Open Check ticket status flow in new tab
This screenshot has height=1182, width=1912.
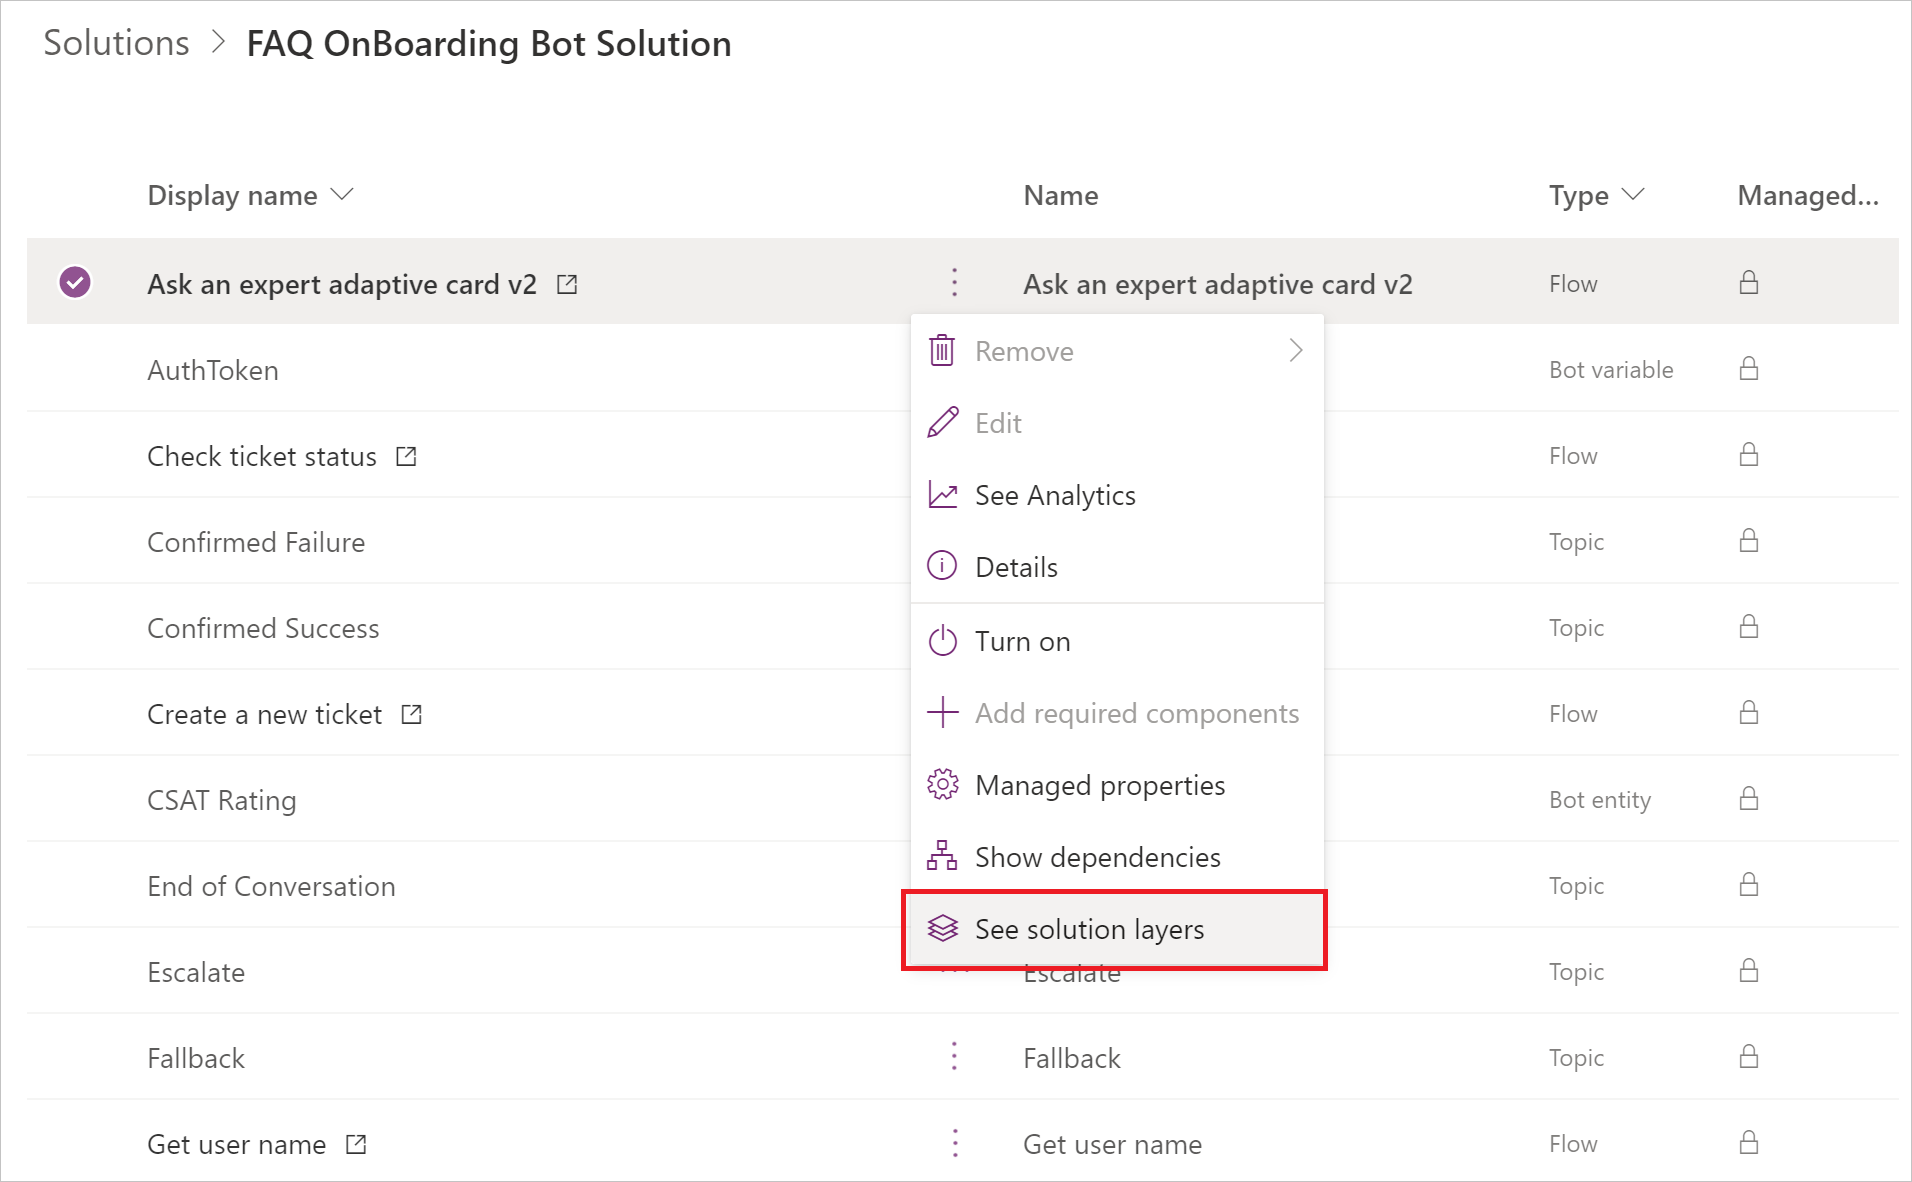tap(406, 455)
